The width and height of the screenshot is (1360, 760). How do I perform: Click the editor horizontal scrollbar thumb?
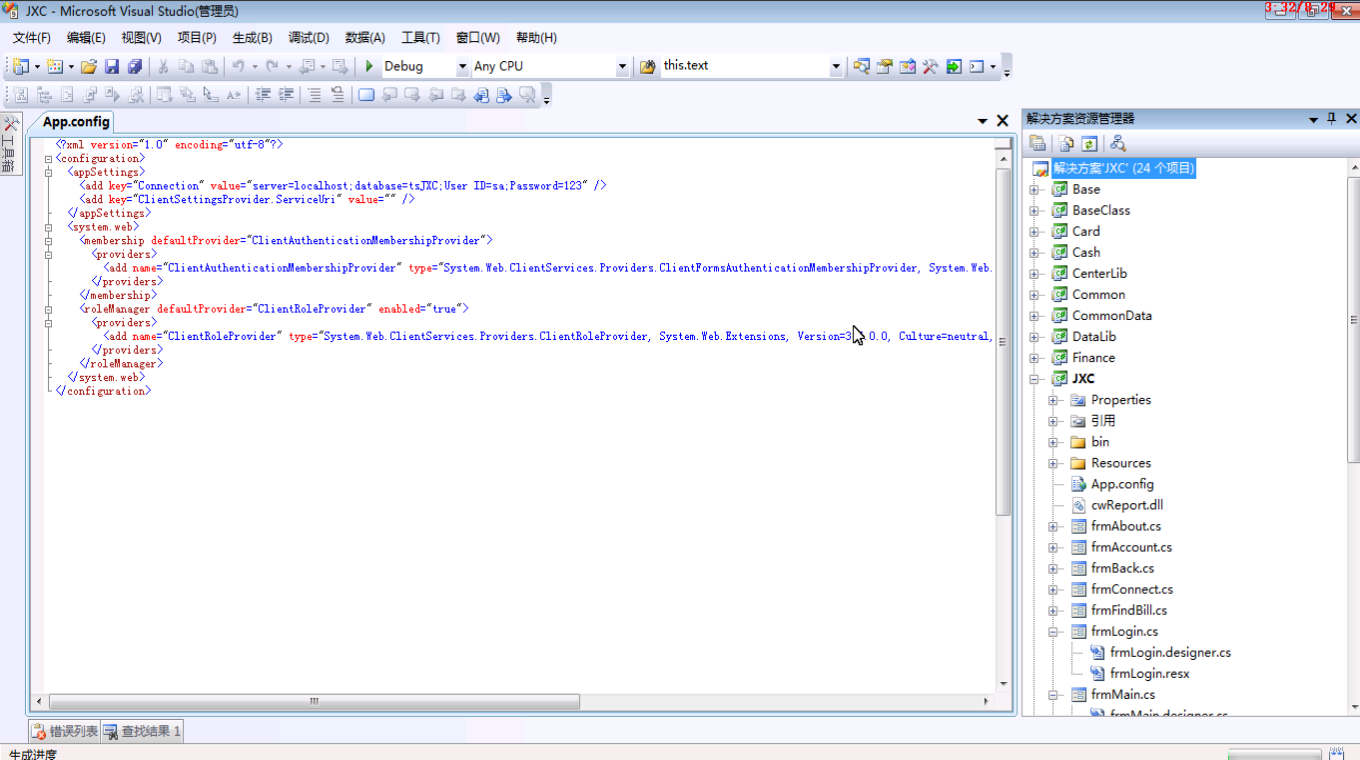(314, 702)
